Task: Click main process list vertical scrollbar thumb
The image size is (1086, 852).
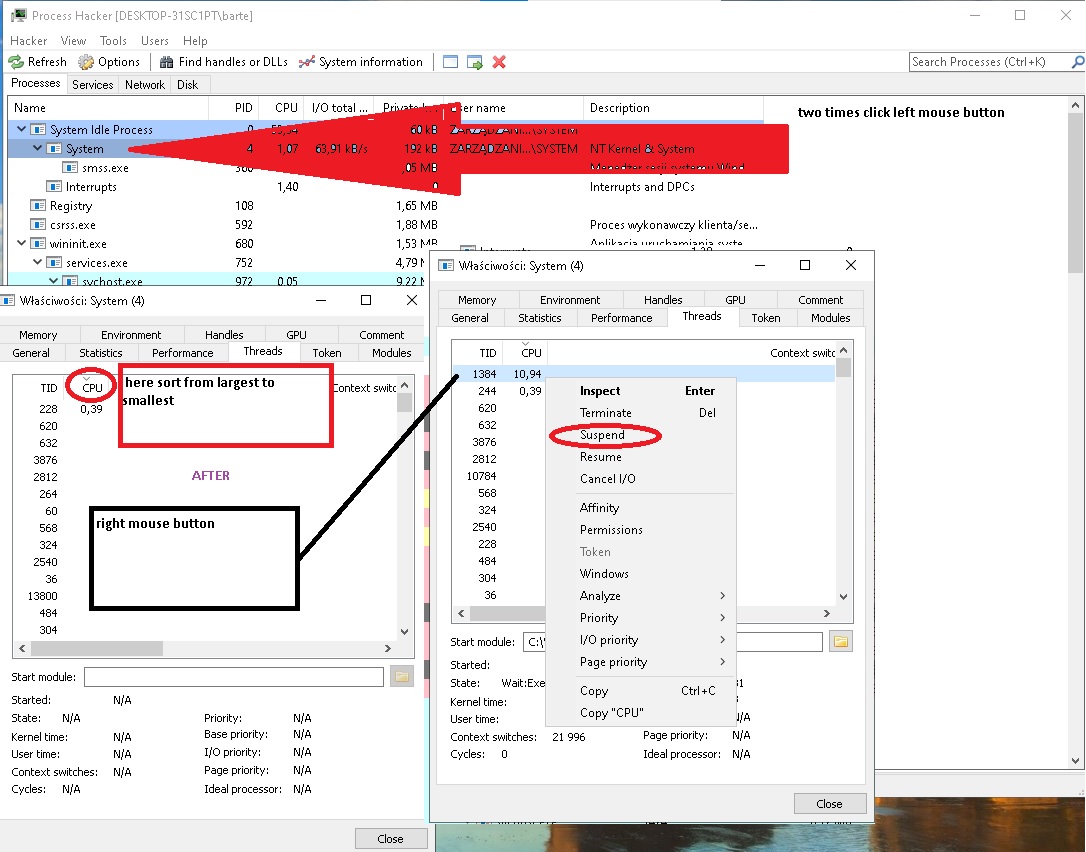Action: point(1075,195)
